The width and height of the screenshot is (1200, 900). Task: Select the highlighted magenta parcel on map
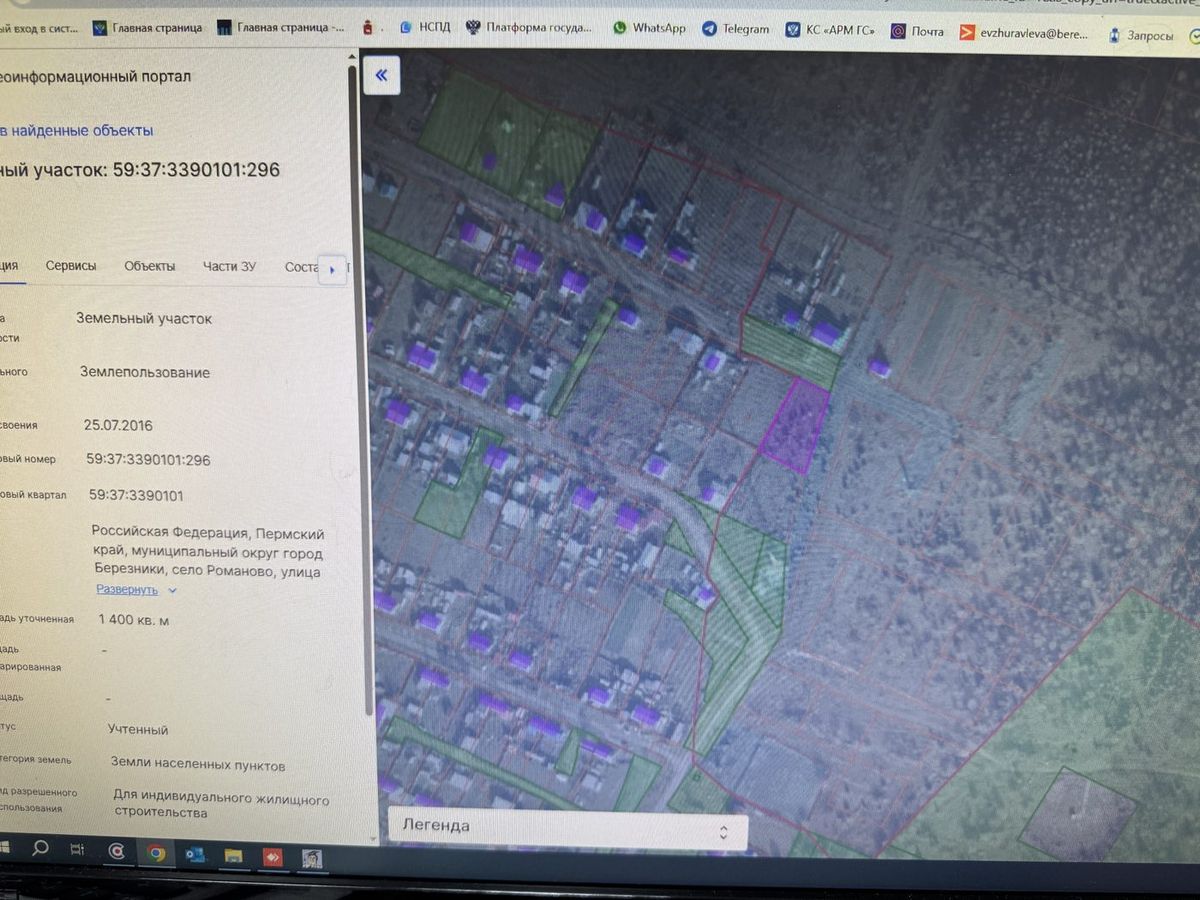click(796, 424)
